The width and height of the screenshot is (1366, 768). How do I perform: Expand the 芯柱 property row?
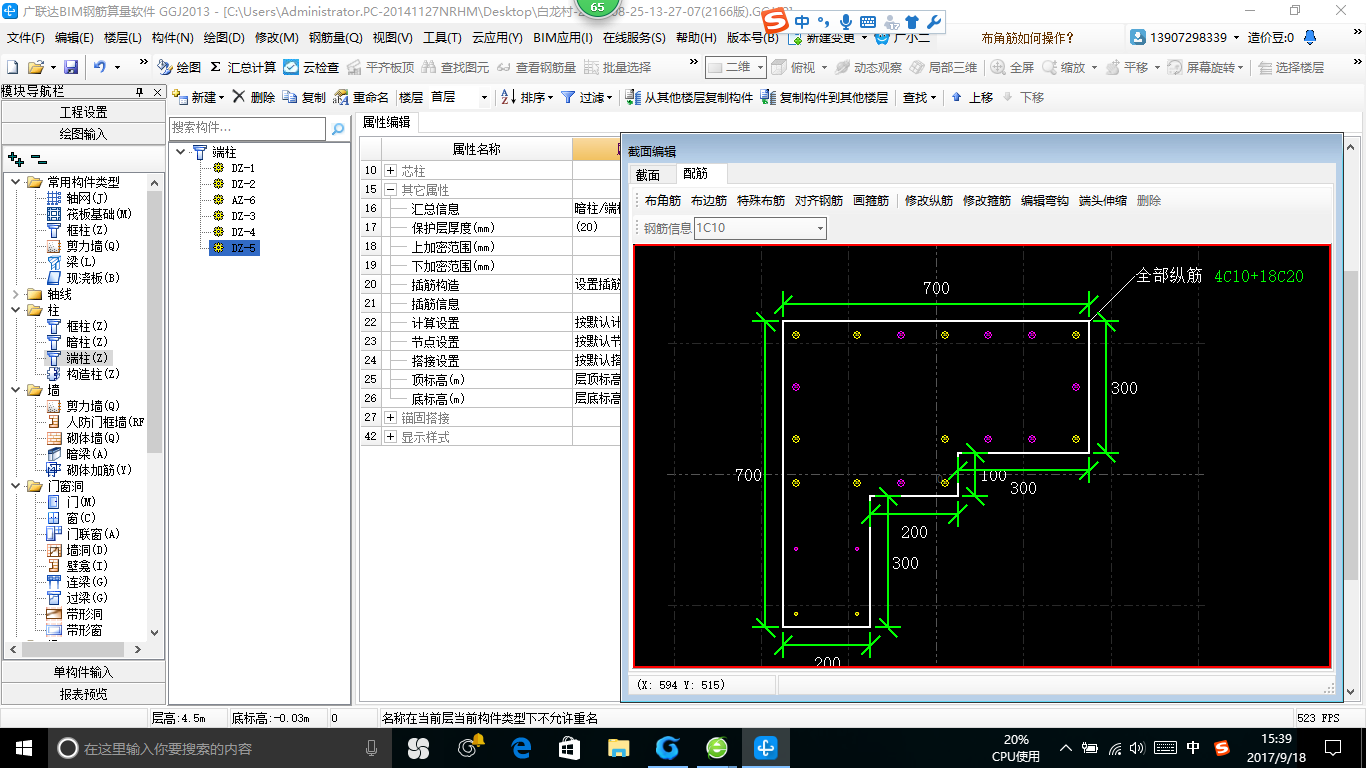click(391, 171)
